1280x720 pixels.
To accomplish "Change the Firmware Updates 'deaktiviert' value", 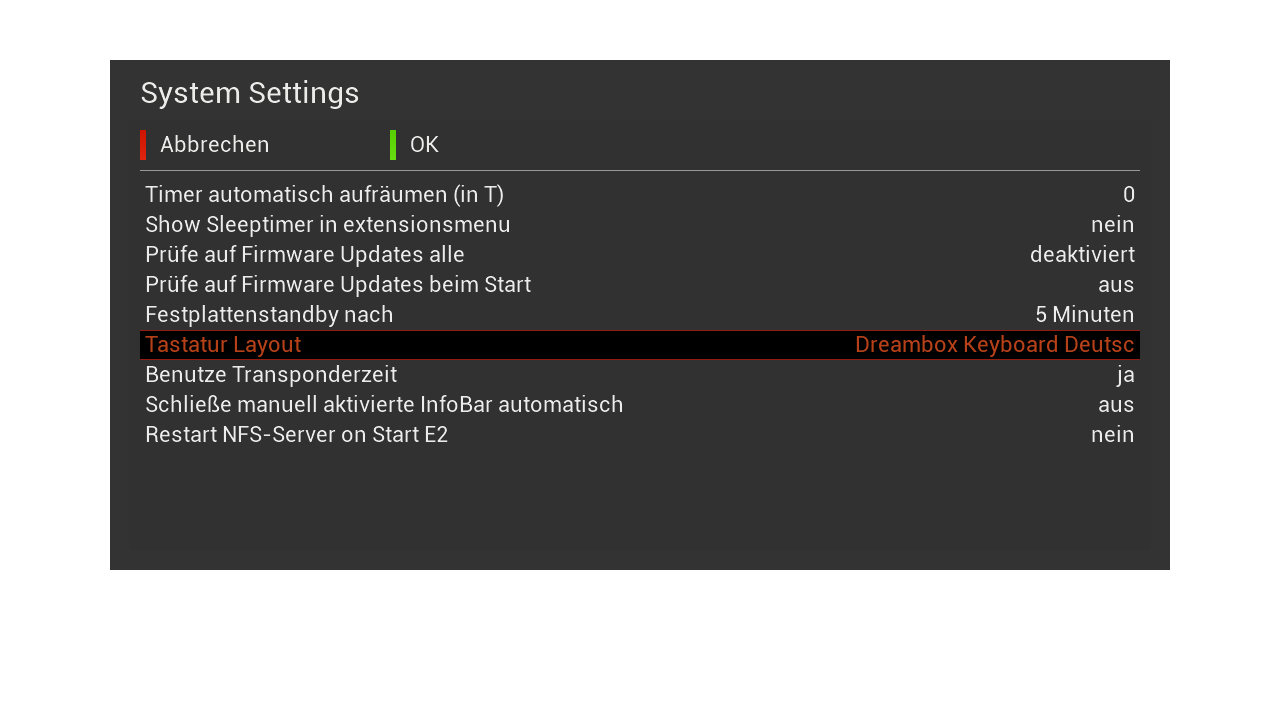I will pyautogui.click(x=1081, y=255).
